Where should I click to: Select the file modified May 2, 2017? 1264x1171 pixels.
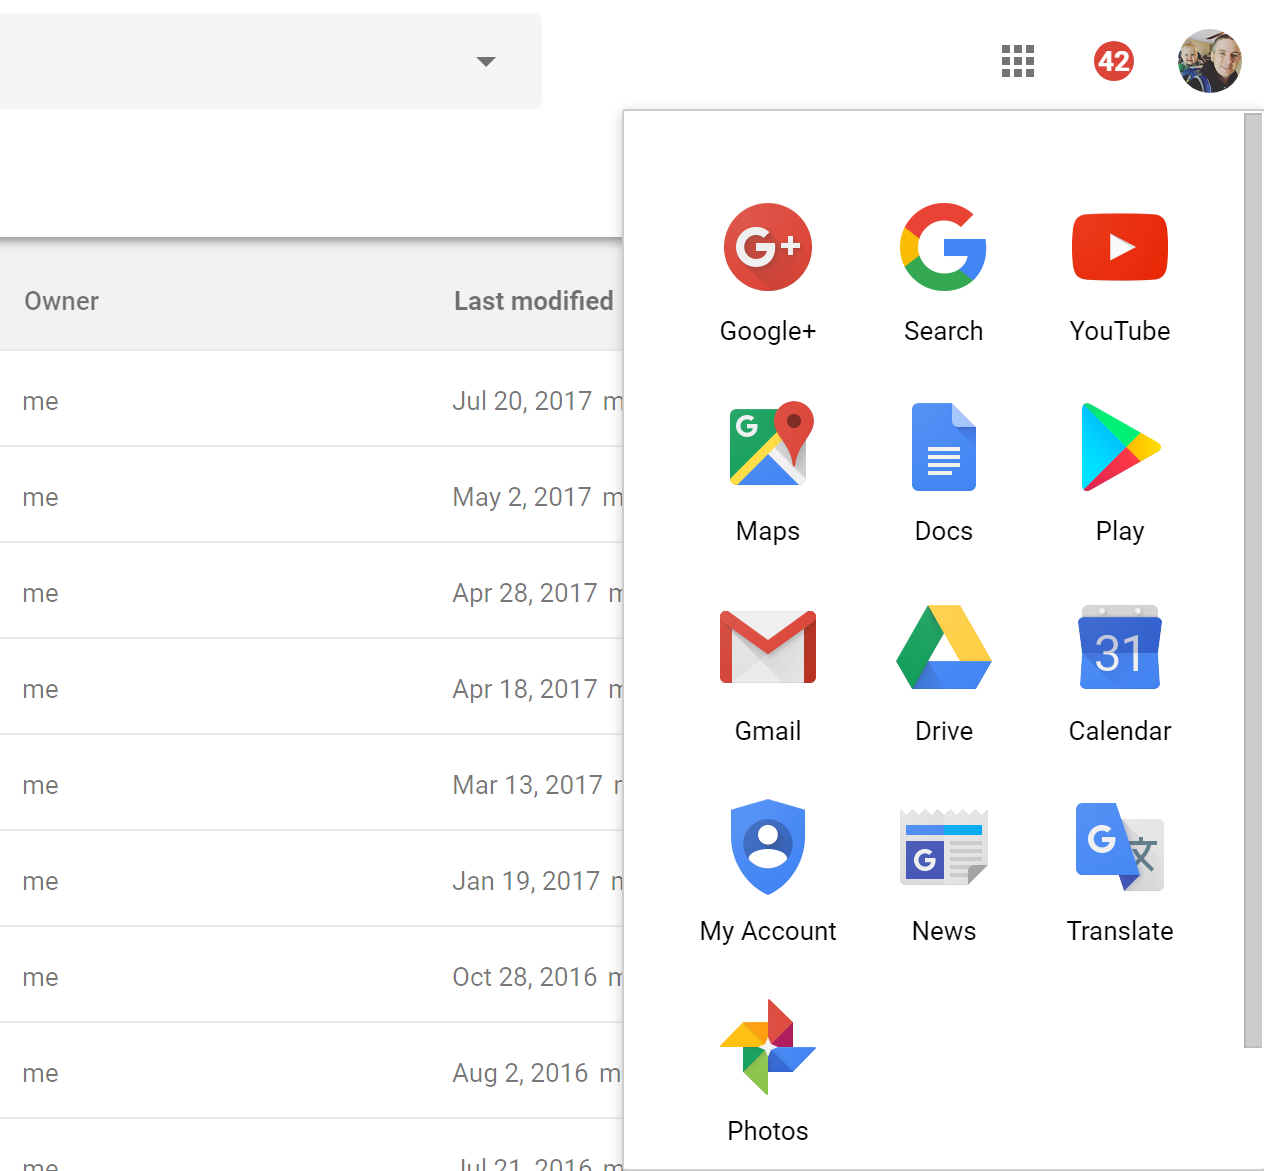(311, 495)
